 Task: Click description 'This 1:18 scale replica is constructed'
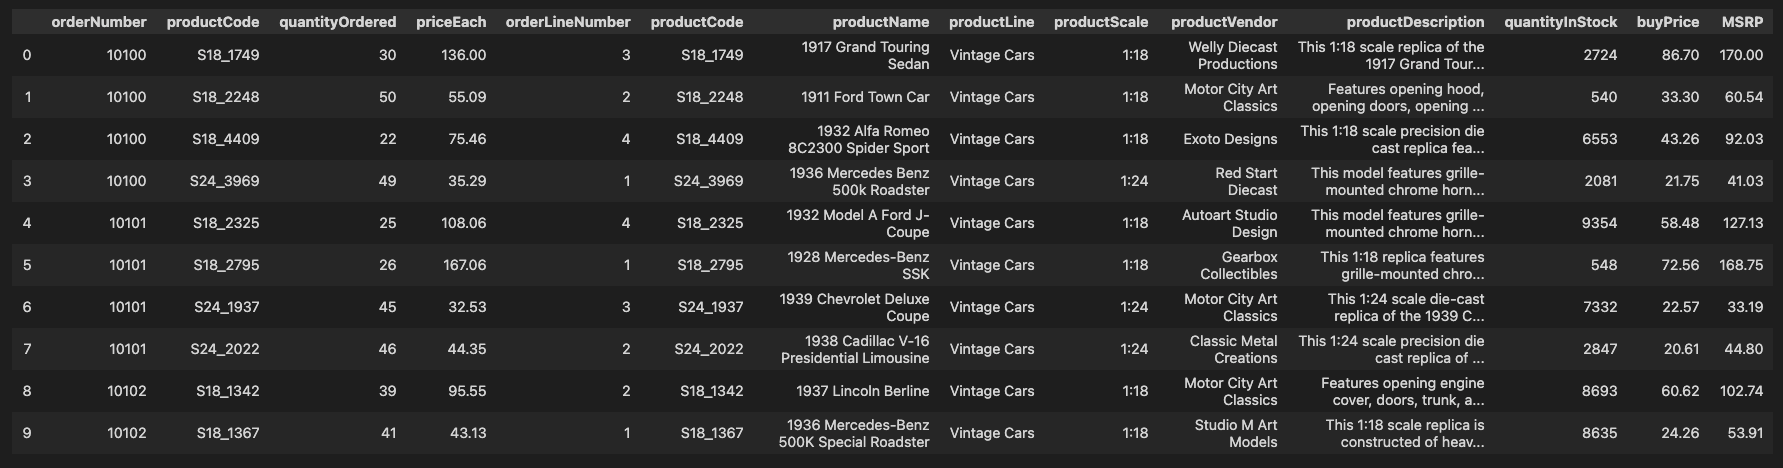(1405, 433)
